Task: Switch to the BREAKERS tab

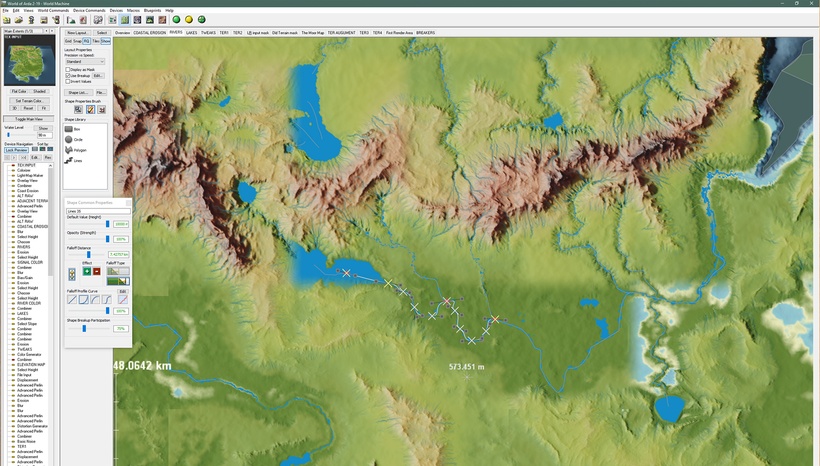Action: [x=426, y=33]
